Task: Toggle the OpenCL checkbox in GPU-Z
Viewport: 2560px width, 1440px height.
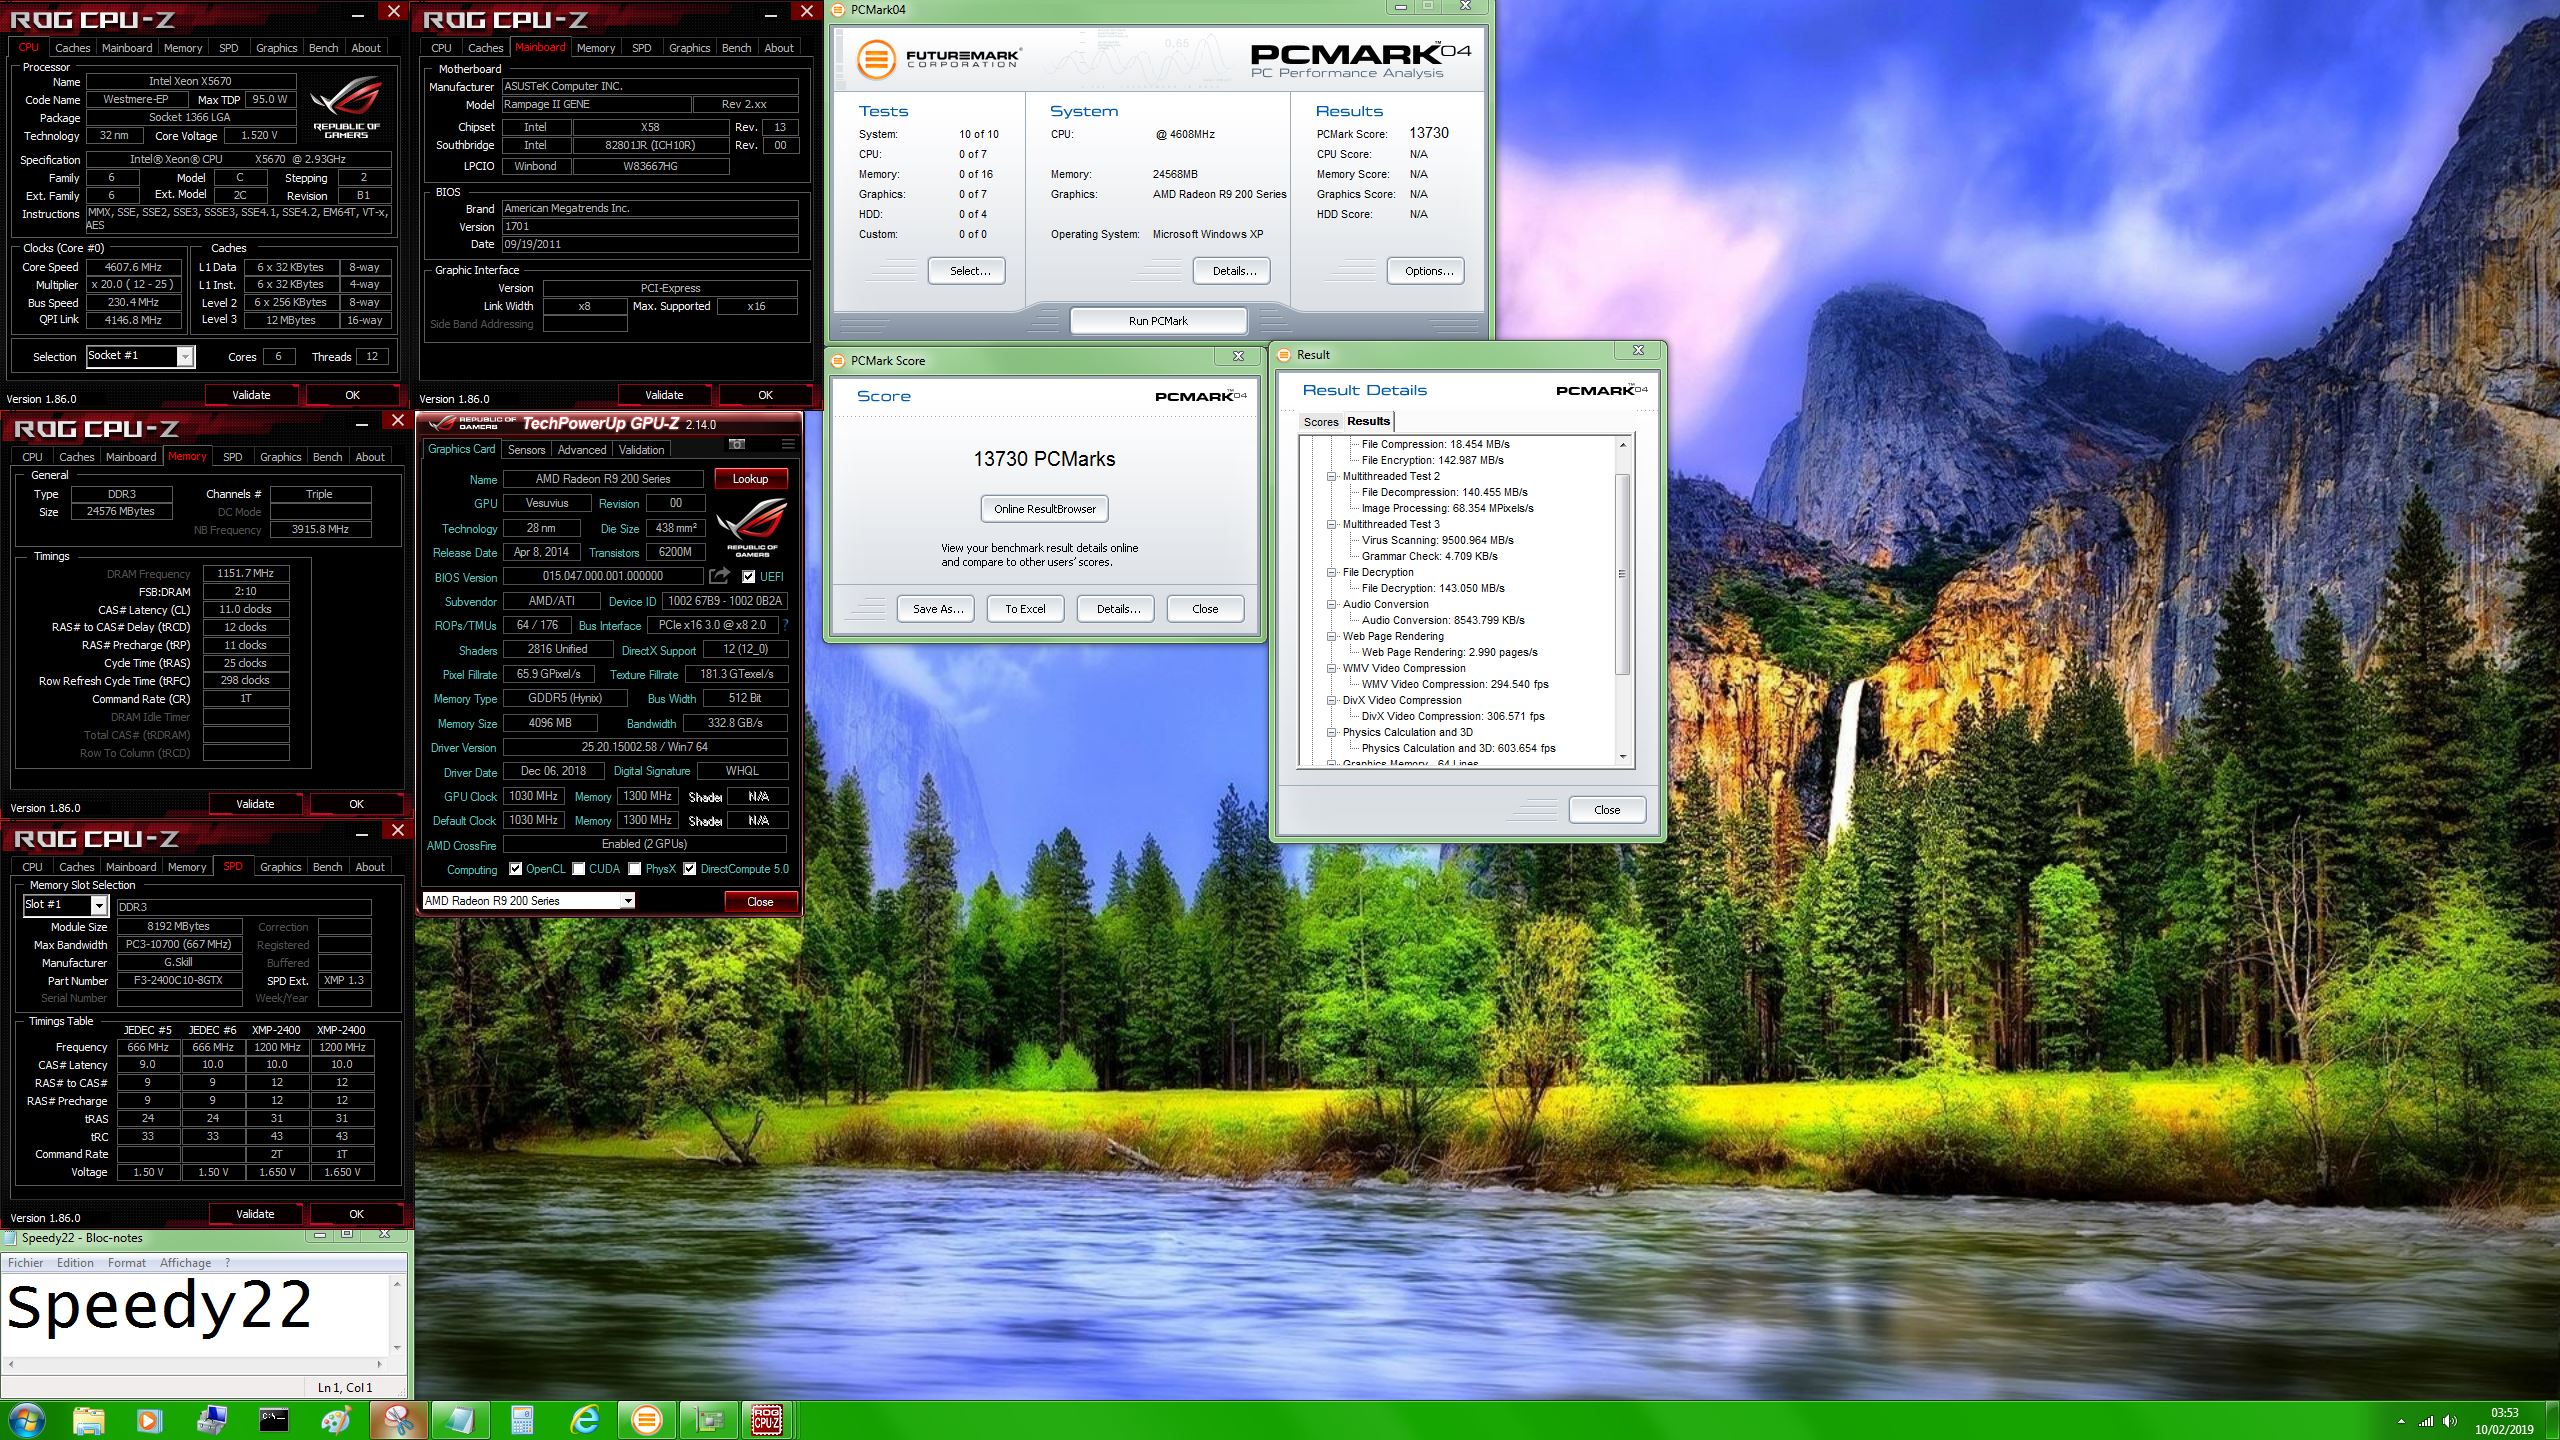Action: (x=515, y=869)
